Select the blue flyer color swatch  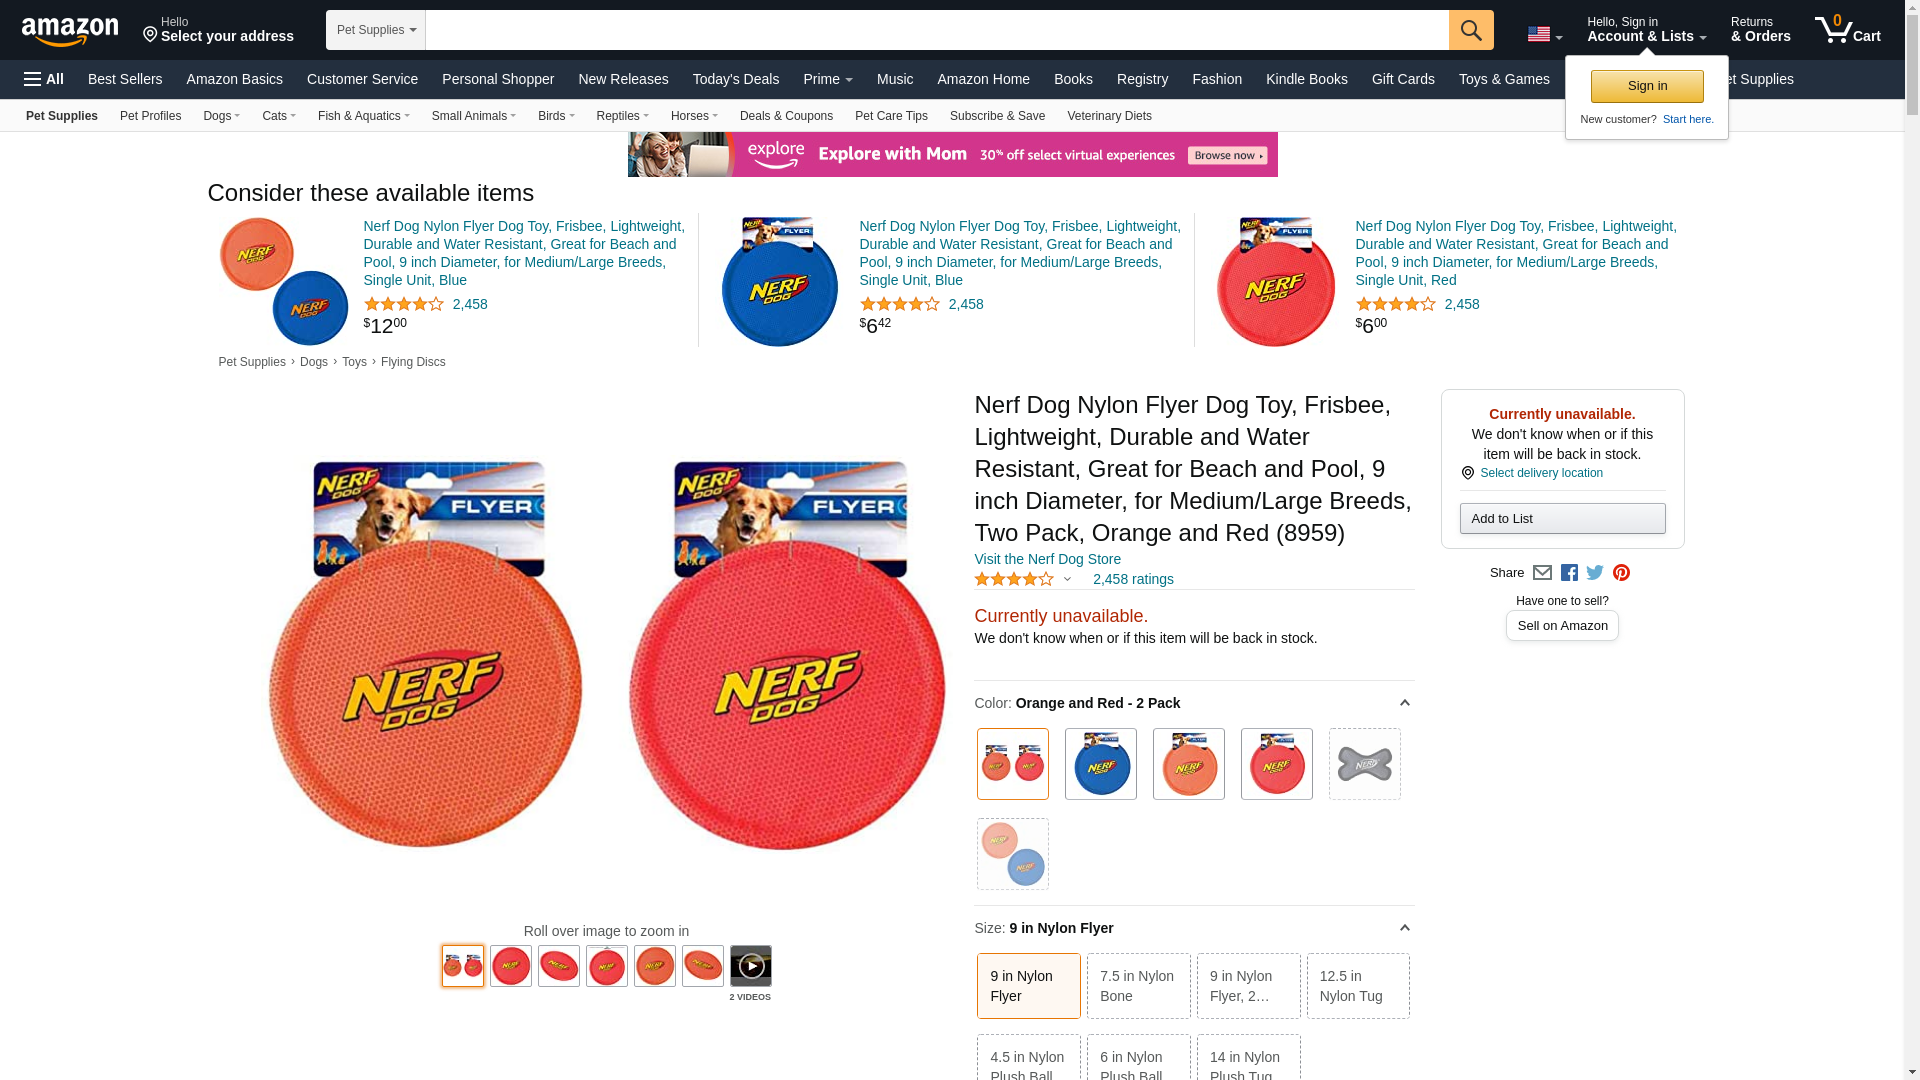(1100, 764)
